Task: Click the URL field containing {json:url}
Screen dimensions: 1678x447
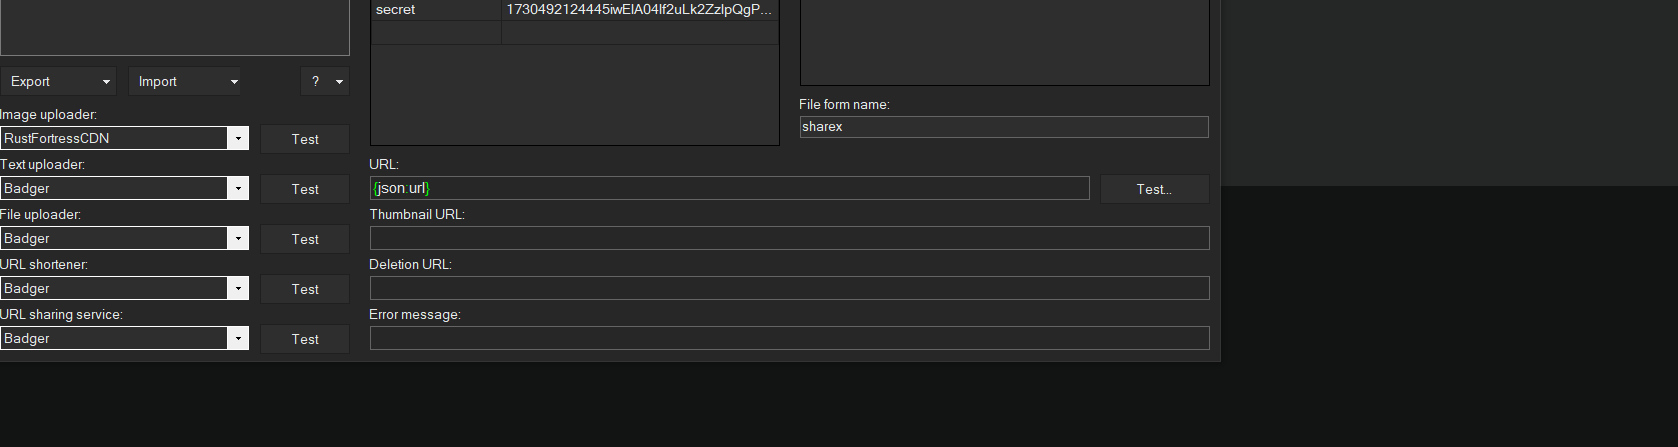Action: 730,189
